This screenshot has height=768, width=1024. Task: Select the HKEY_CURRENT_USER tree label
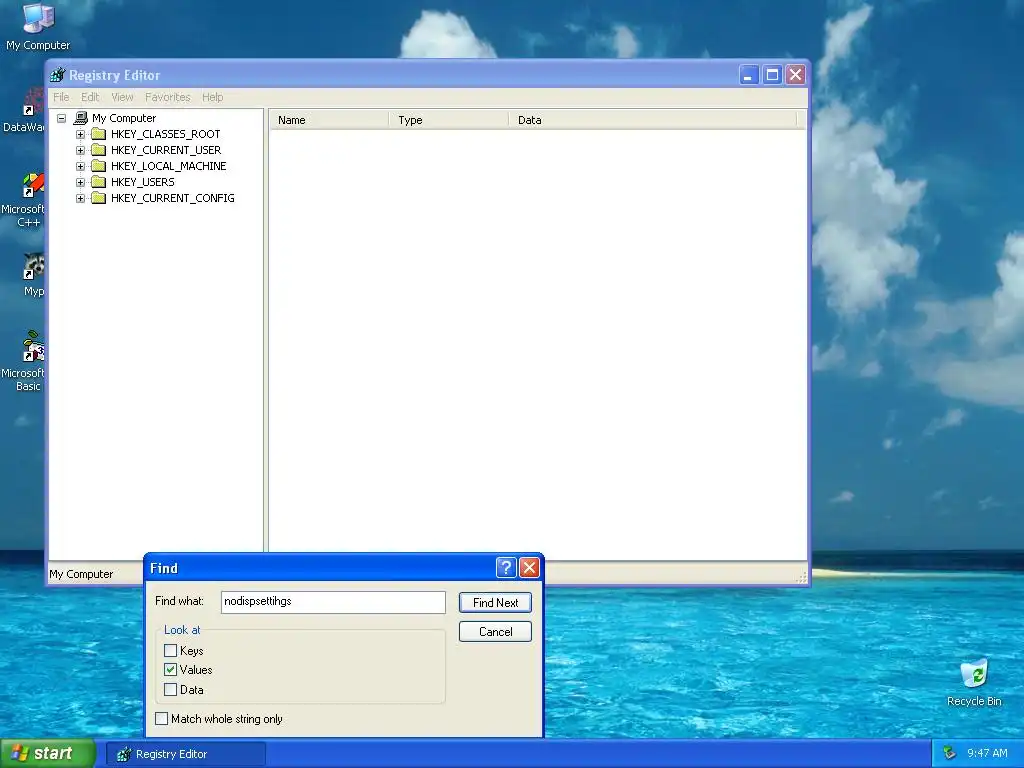166,150
